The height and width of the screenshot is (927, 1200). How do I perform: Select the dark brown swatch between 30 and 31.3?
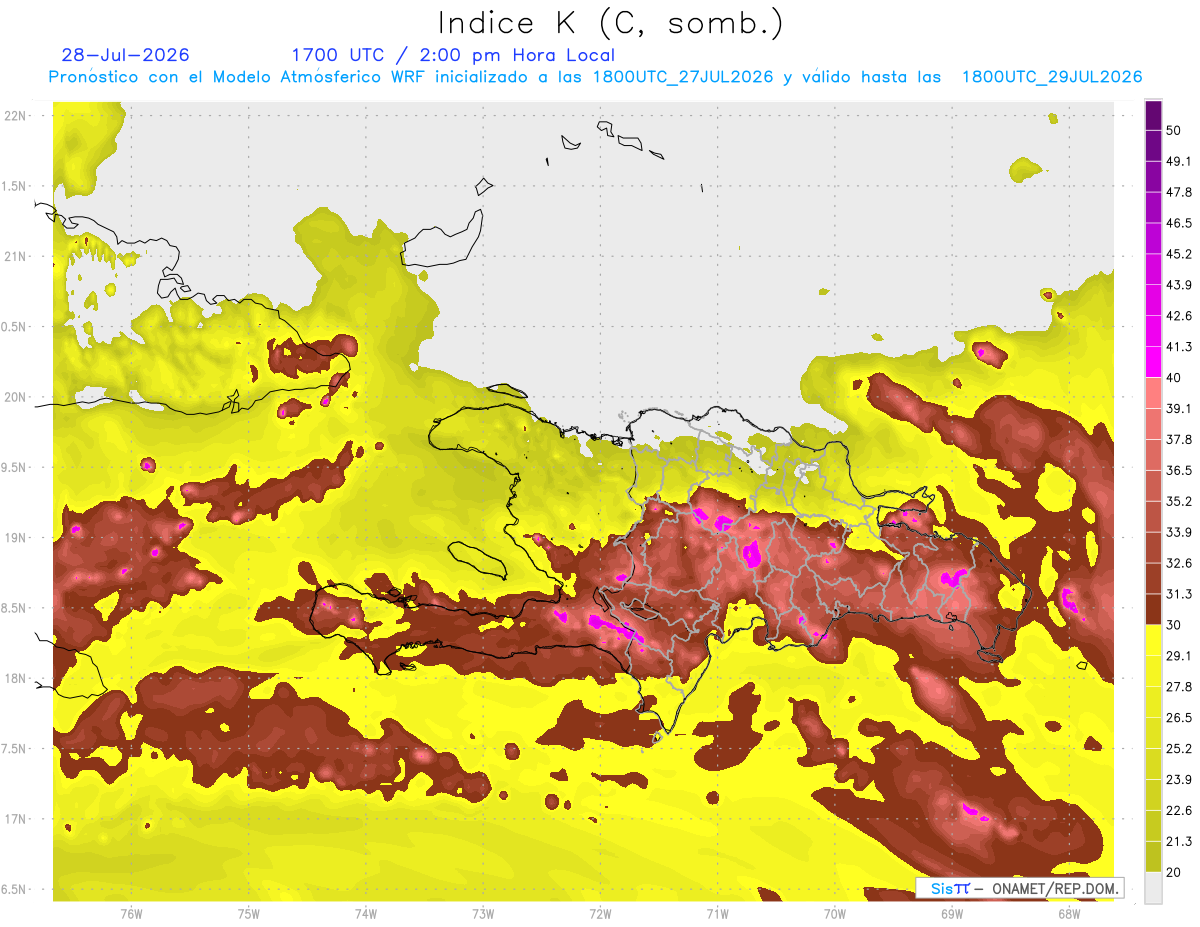1153,609
